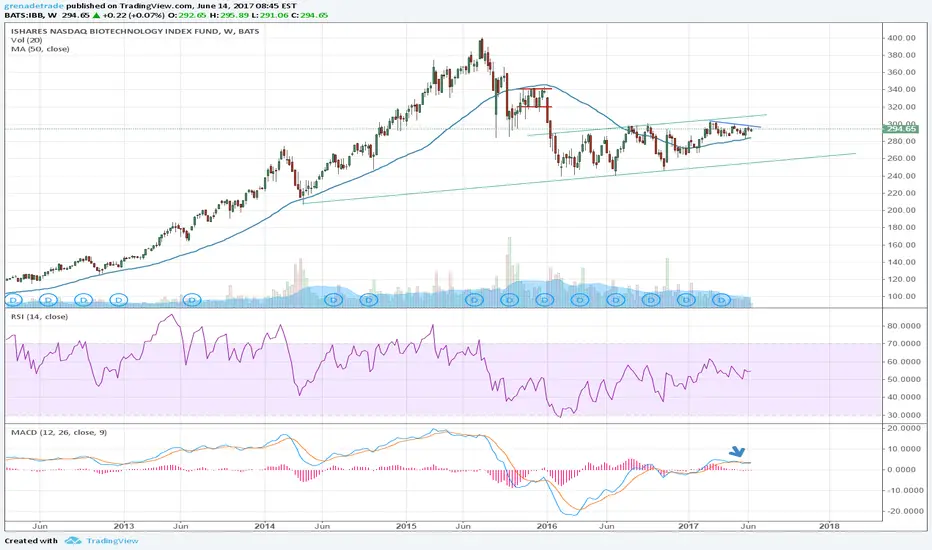
Task: Click the 100.00 price axis label
Action: pyautogui.click(x=901, y=296)
